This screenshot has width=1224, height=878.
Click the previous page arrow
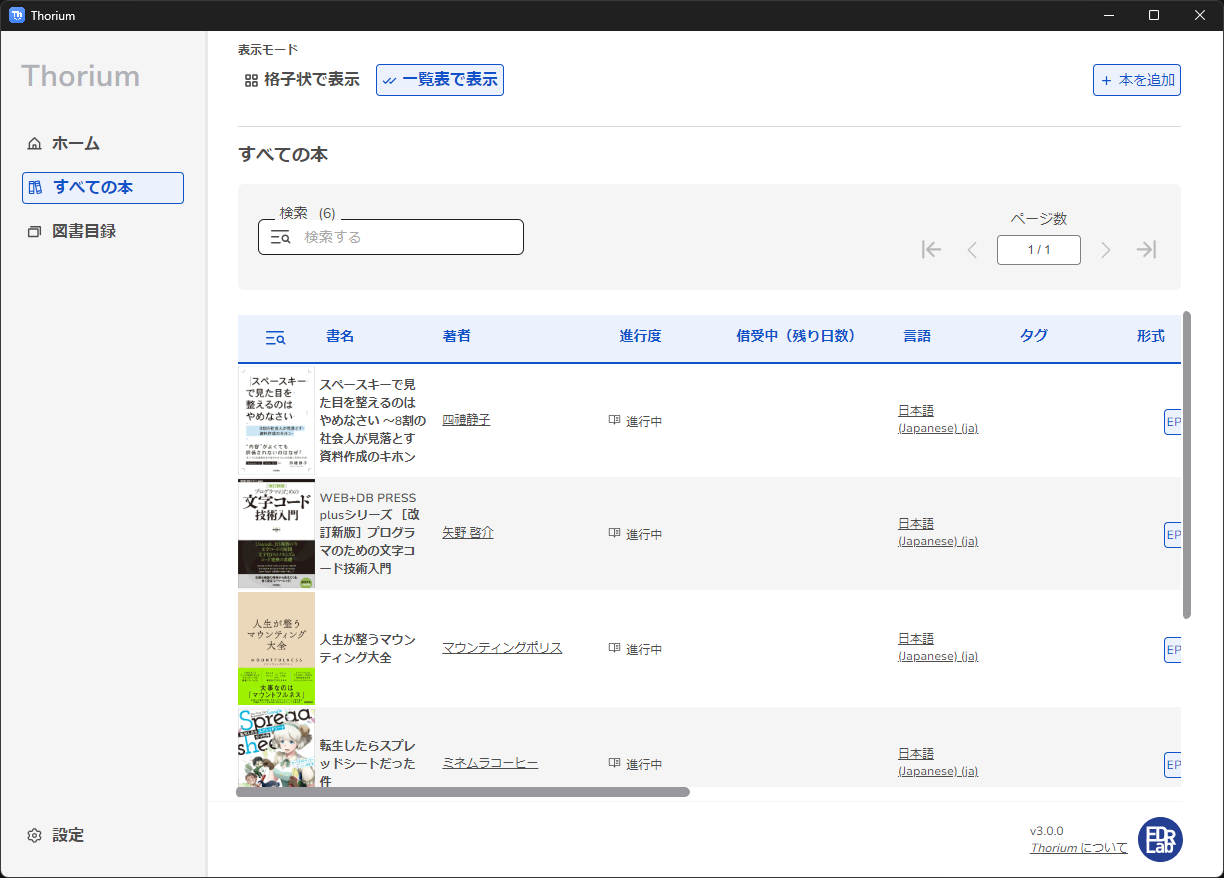coord(972,250)
